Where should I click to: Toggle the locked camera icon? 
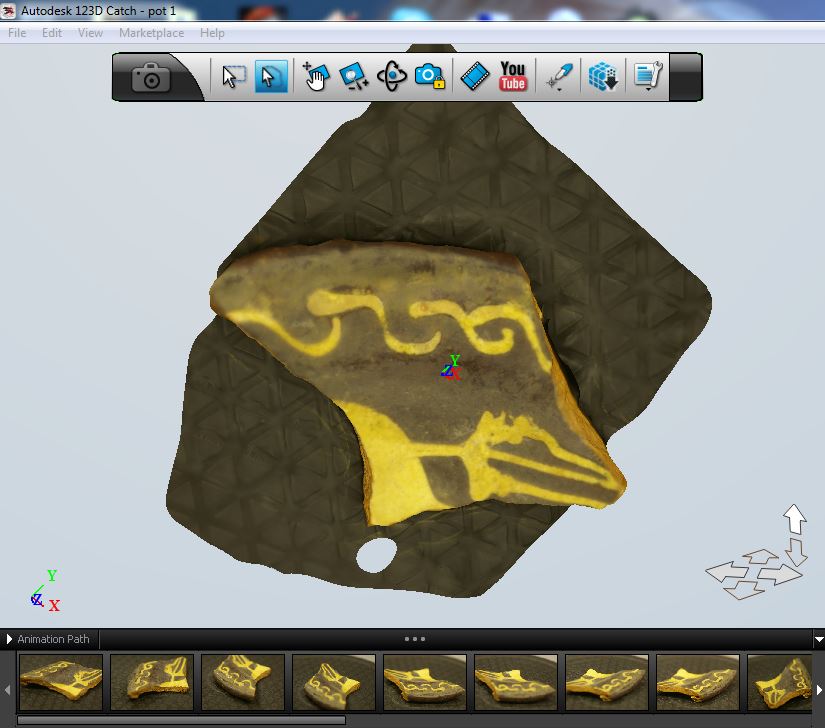pyautogui.click(x=429, y=77)
